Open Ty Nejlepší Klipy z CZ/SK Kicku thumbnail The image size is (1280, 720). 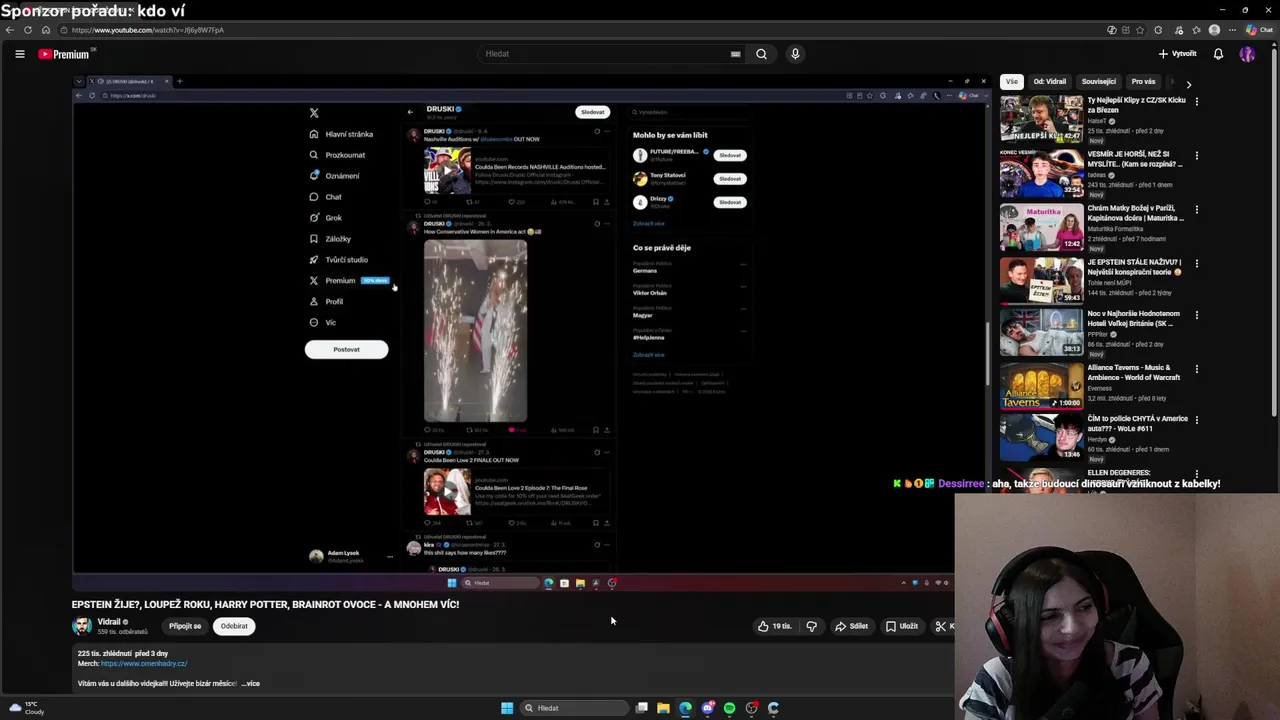tap(1041, 119)
